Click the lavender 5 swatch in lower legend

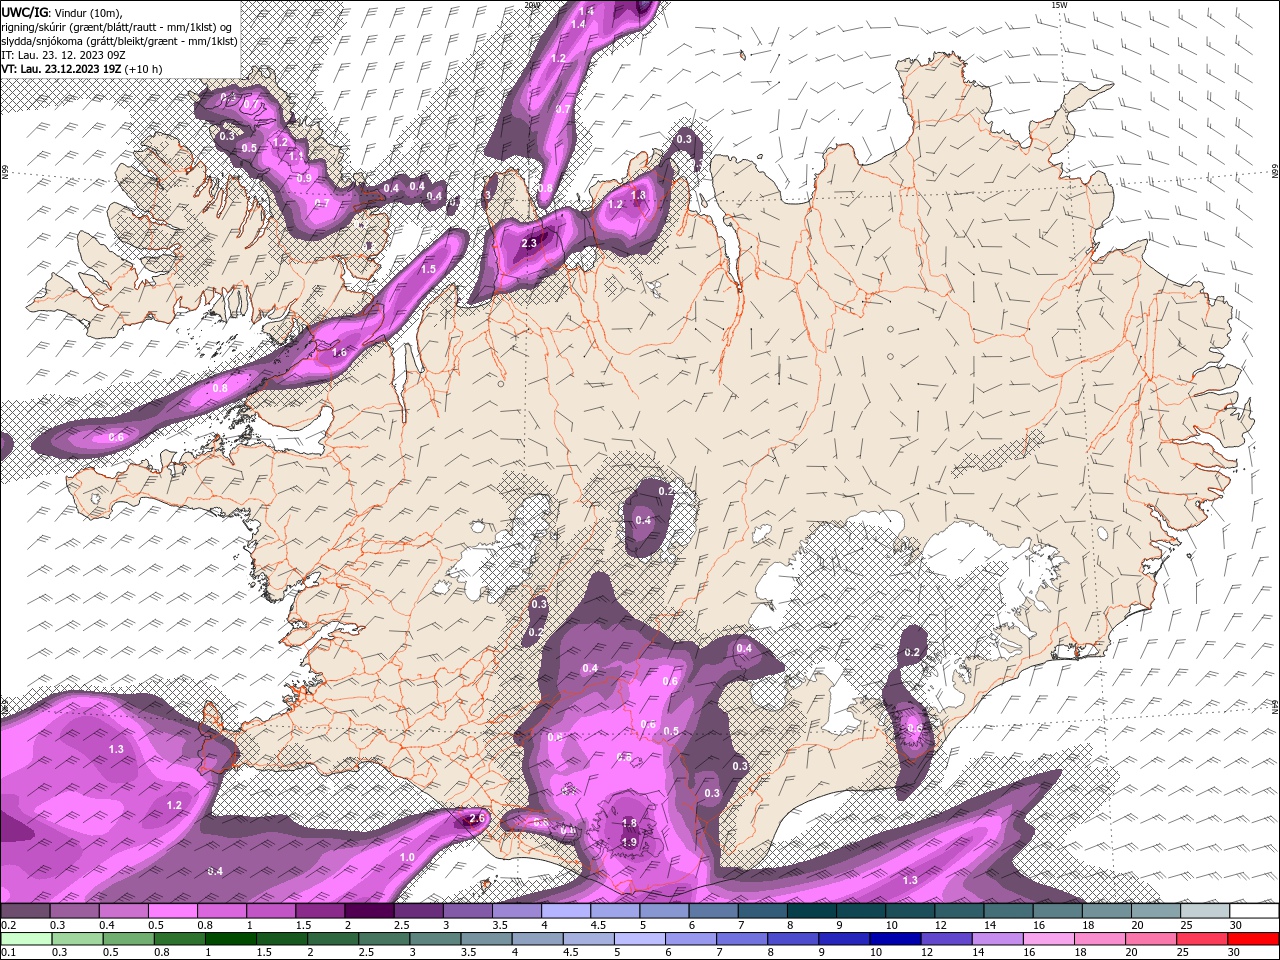pyautogui.click(x=642, y=939)
